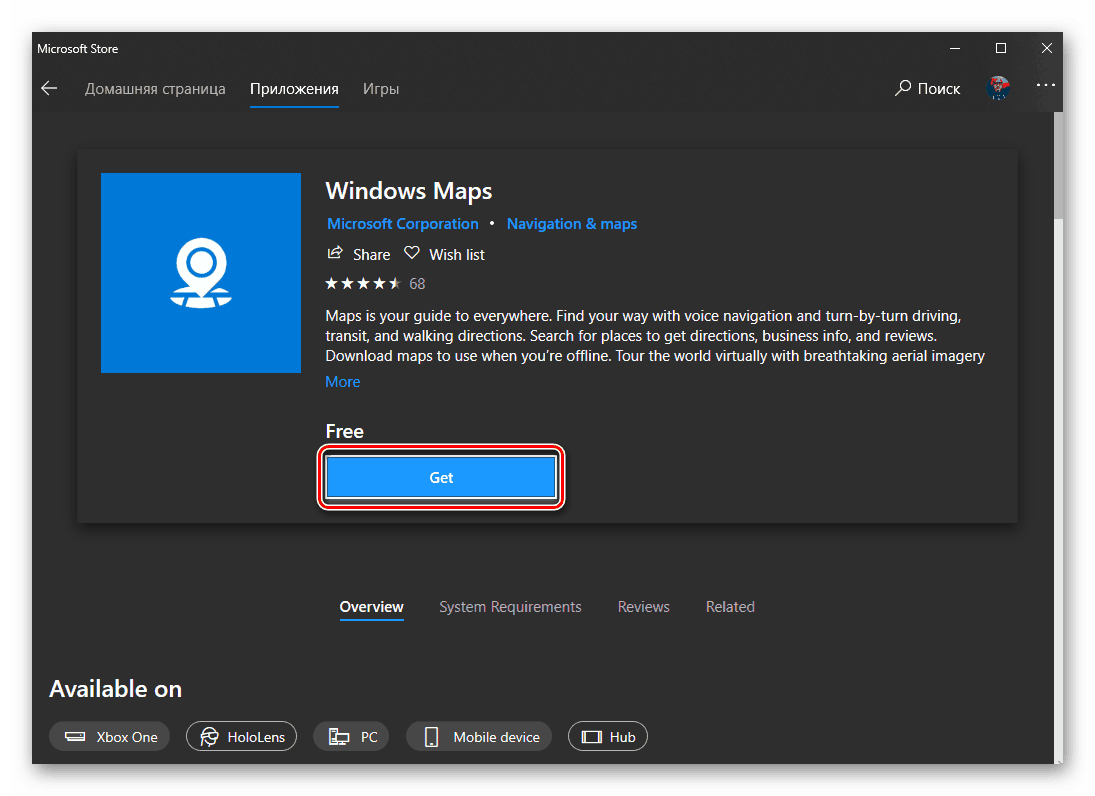Open the Related tab
Viewport: 1095px width, 796px height.
tap(730, 606)
